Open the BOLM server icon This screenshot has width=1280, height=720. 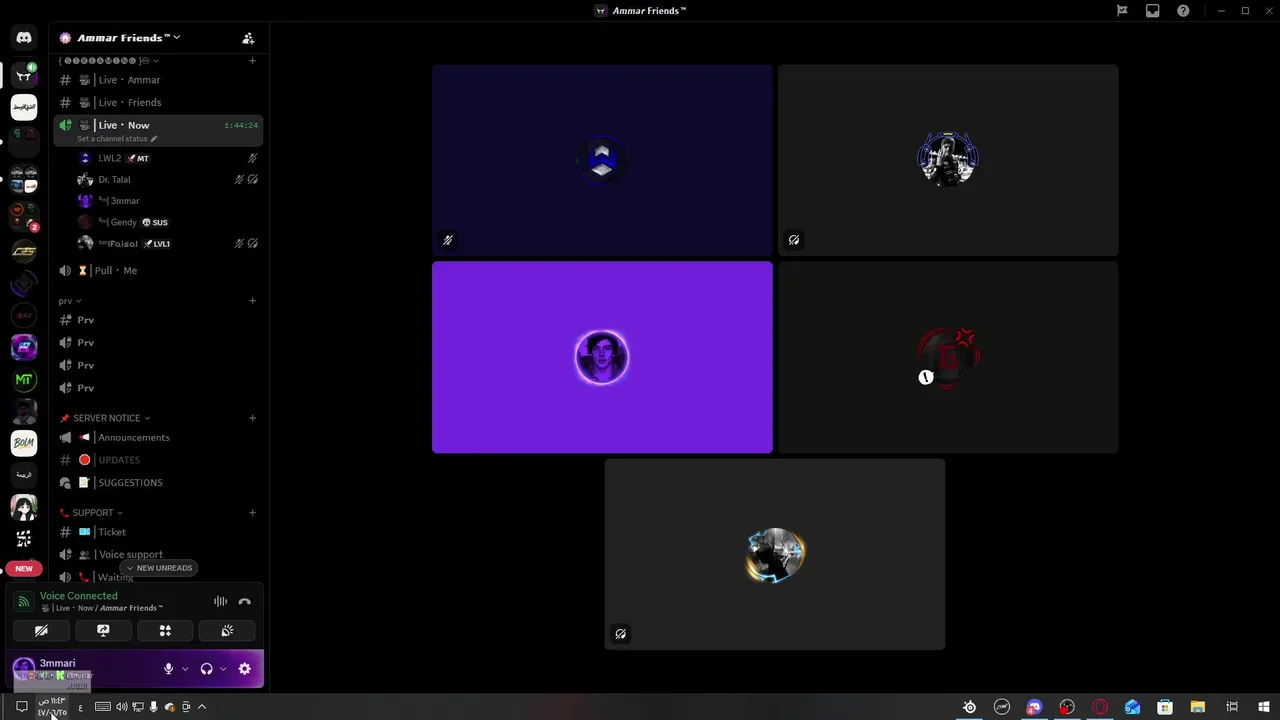[24, 442]
